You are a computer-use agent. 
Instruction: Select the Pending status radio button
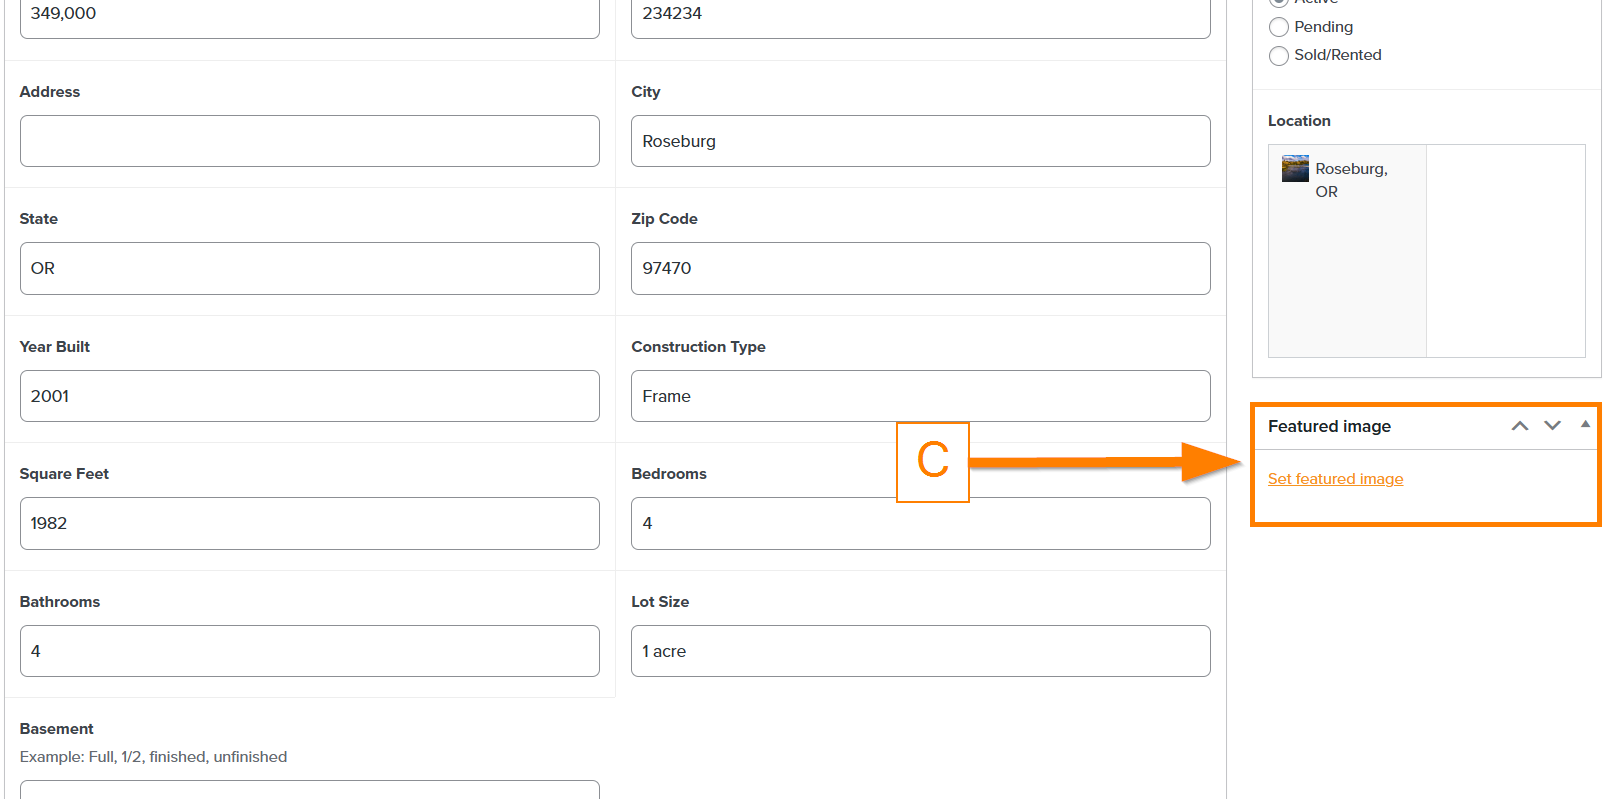pyautogui.click(x=1279, y=28)
